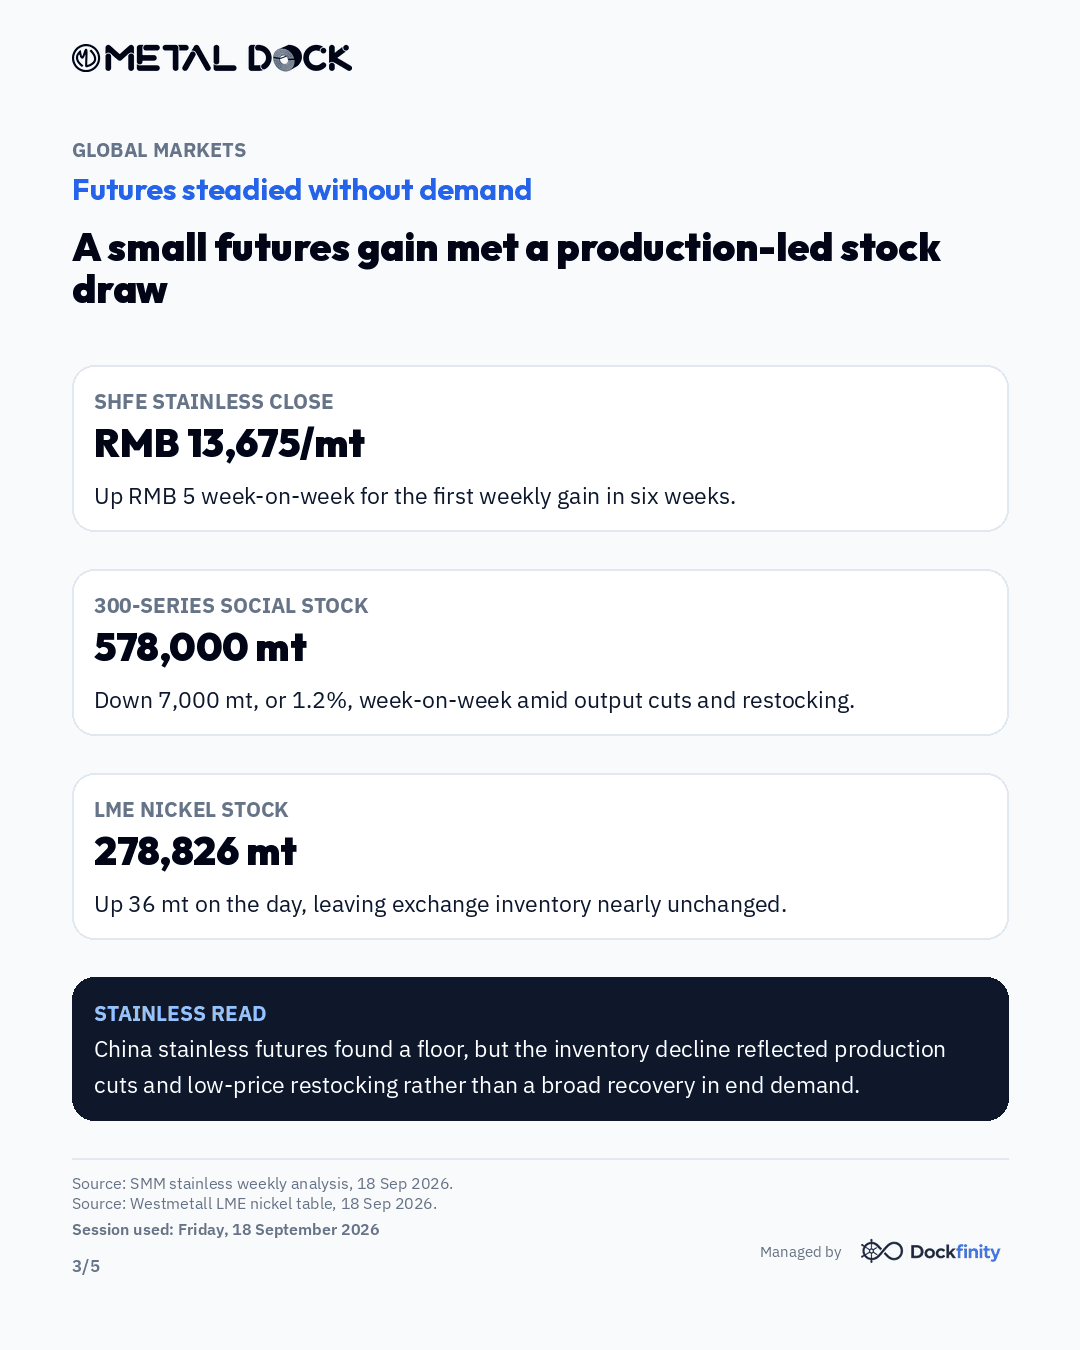Click the 3/5 page indicator
Viewport: 1080px width, 1350px height.
86,1266
